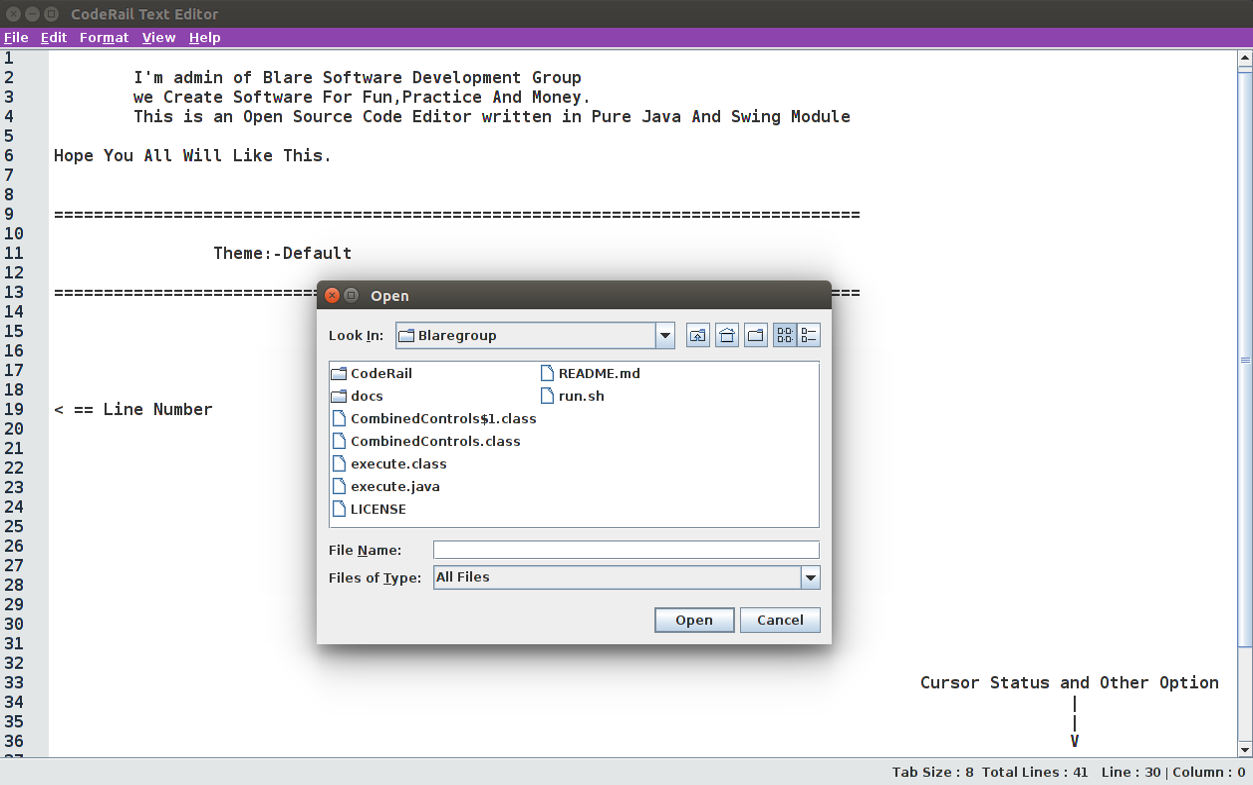1253x785 pixels.
Task: Select the file icon of run.sh
Action: pyautogui.click(x=547, y=396)
